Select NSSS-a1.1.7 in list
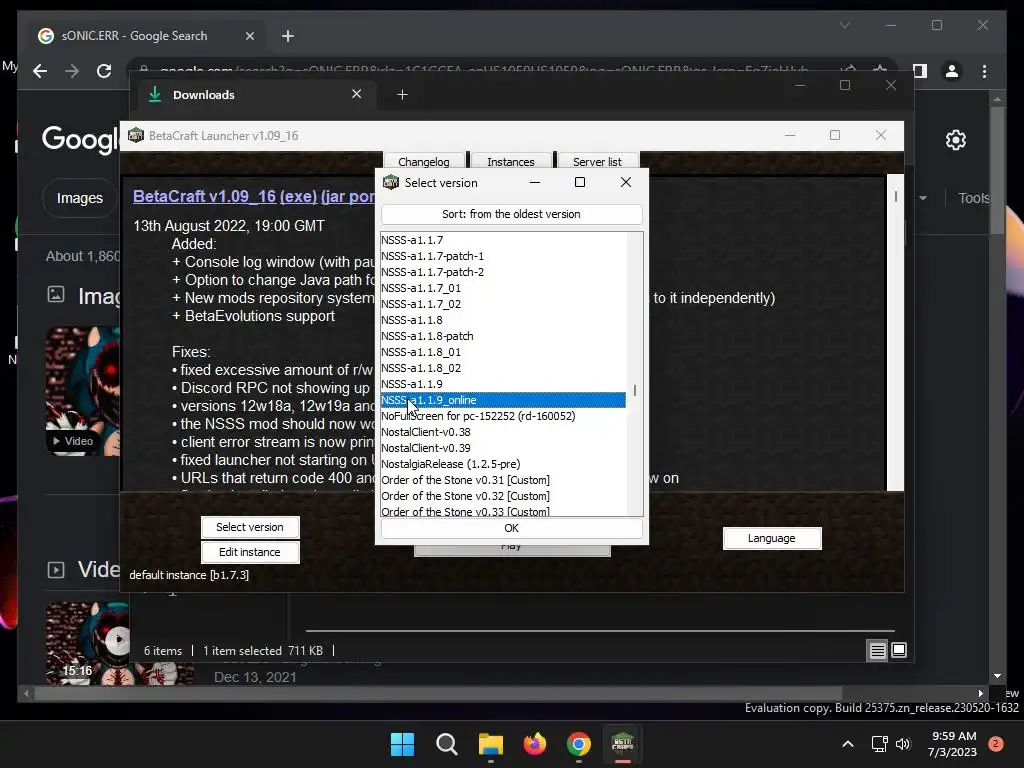 [503, 240]
